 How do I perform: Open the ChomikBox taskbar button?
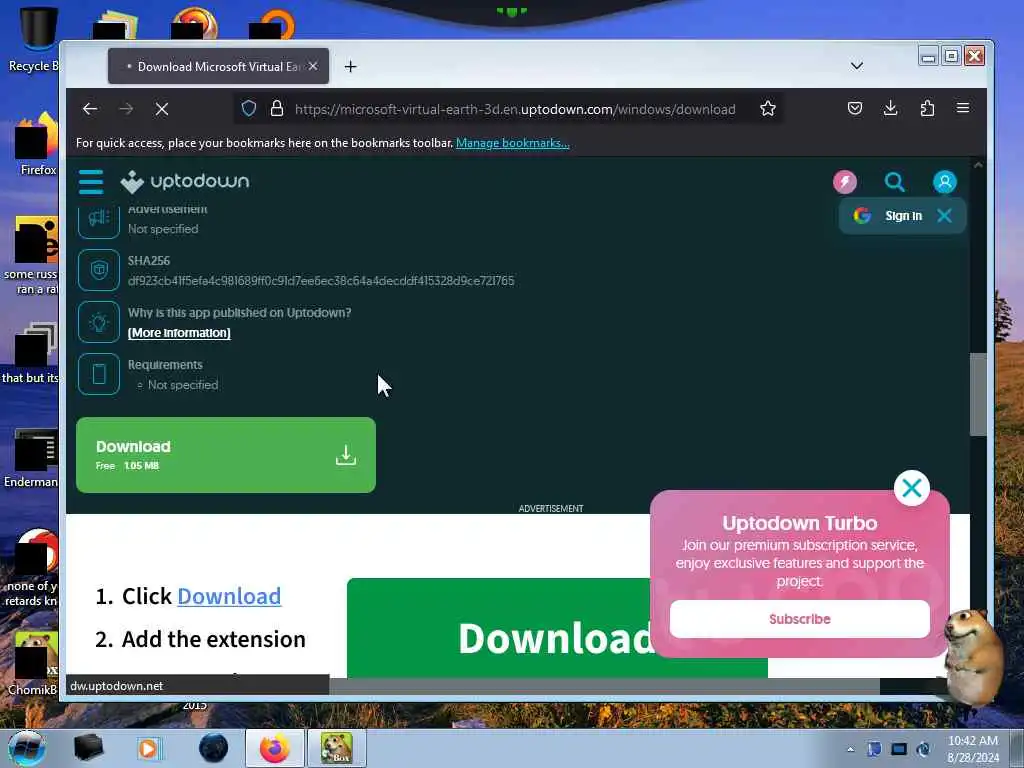pyautogui.click(x=336, y=748)
